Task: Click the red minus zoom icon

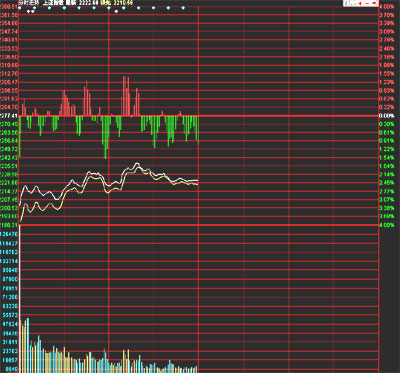Action: coord(367,3)
